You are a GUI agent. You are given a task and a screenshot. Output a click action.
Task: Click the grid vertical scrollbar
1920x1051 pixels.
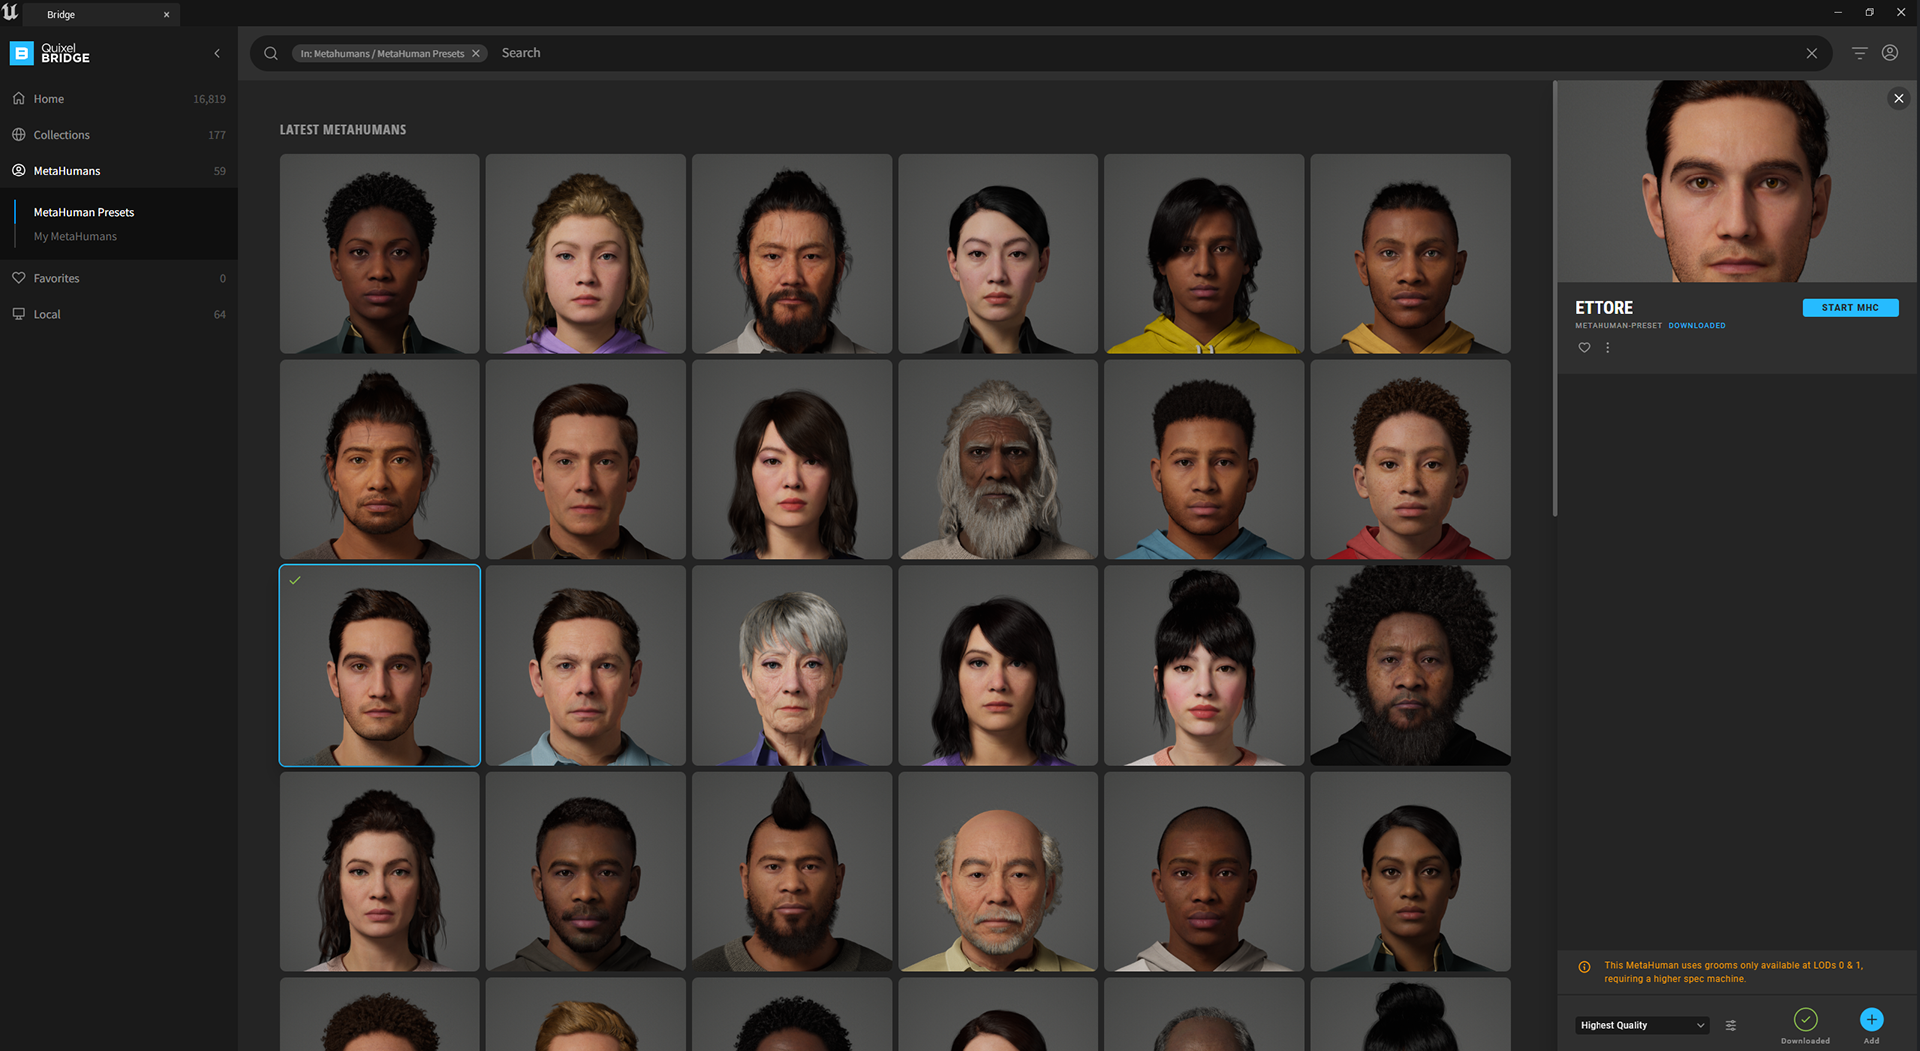pos(1554,300)
